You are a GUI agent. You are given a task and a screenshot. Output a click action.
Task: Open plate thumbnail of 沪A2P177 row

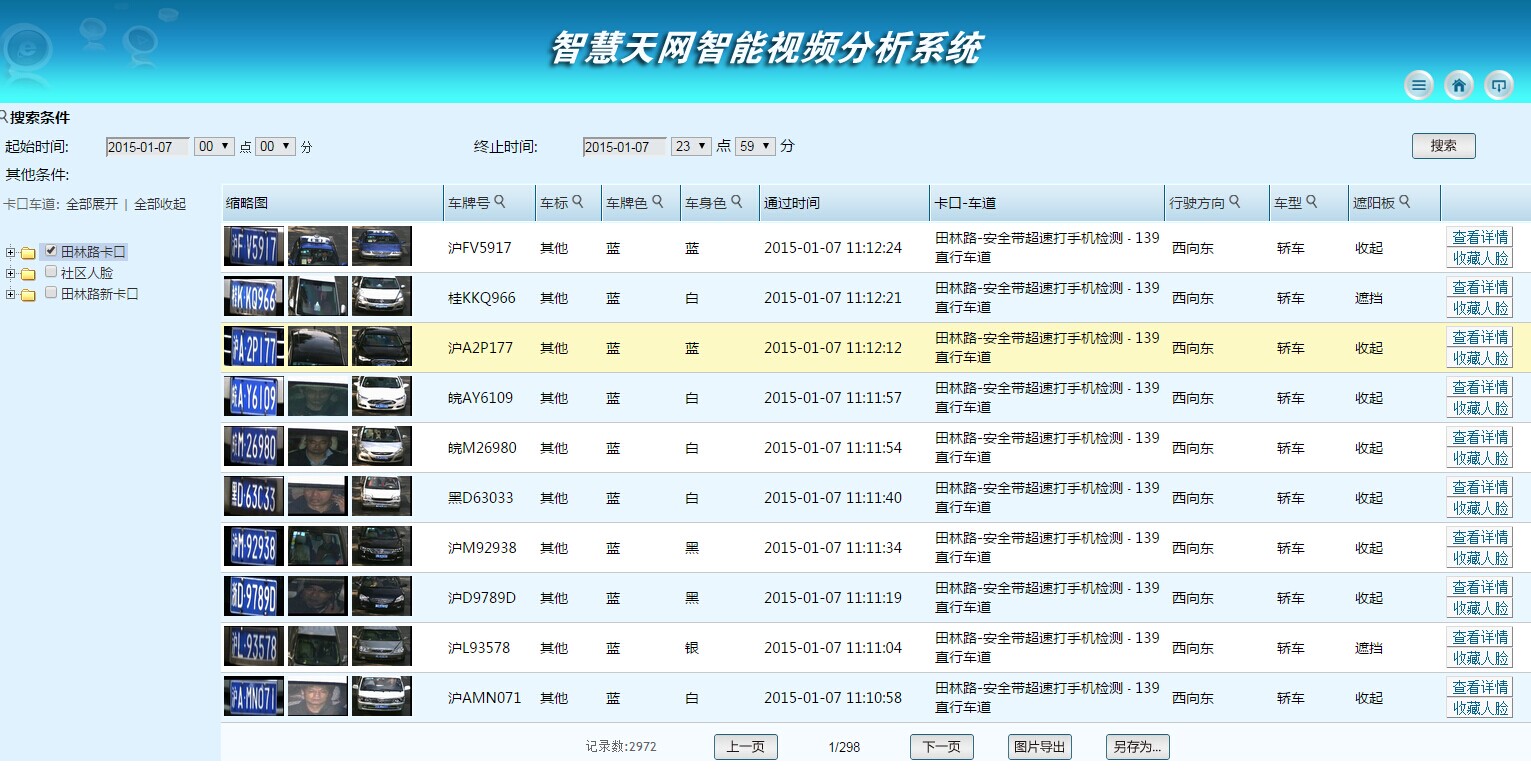(254, 346)
